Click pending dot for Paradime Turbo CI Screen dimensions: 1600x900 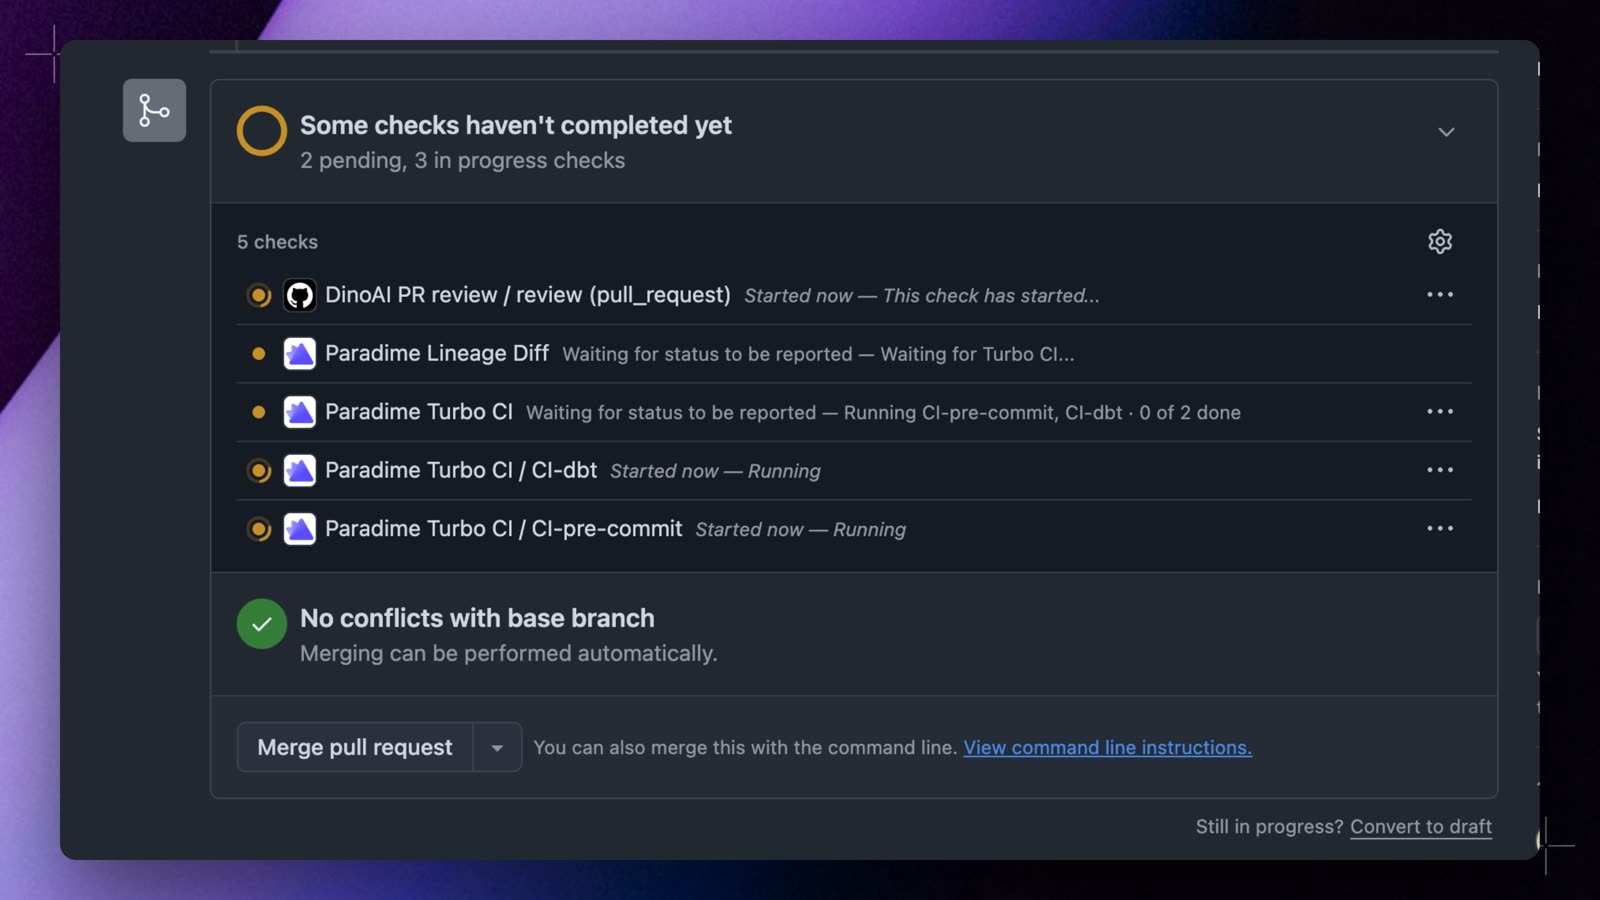259,412
